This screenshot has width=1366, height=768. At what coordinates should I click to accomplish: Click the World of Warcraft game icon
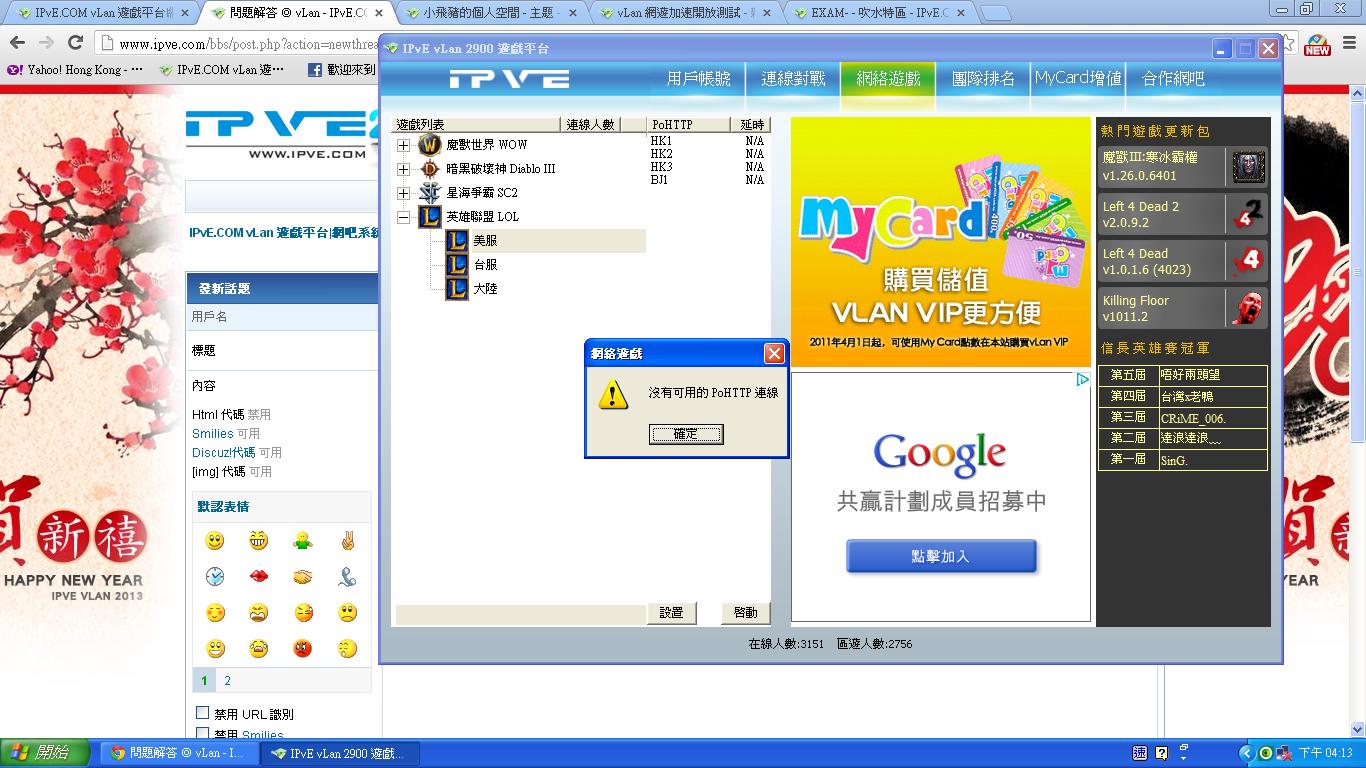(429, 145)
